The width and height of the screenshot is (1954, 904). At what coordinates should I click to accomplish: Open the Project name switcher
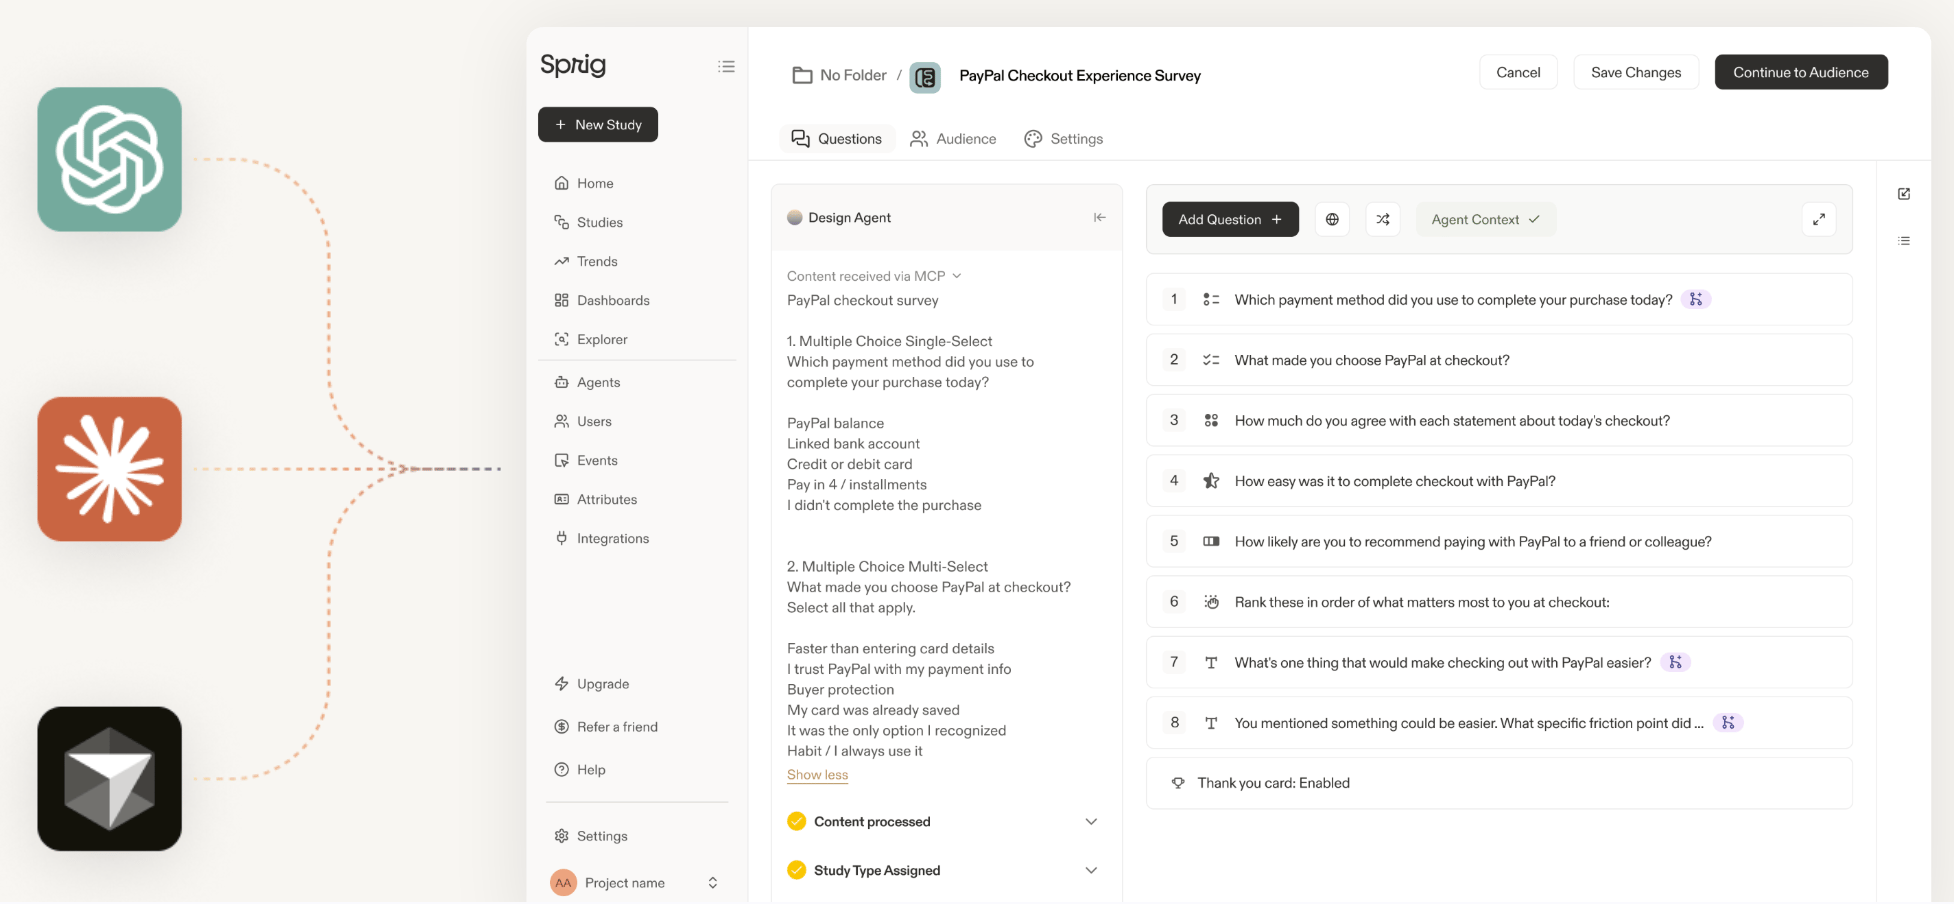click(x=635, y=882)
